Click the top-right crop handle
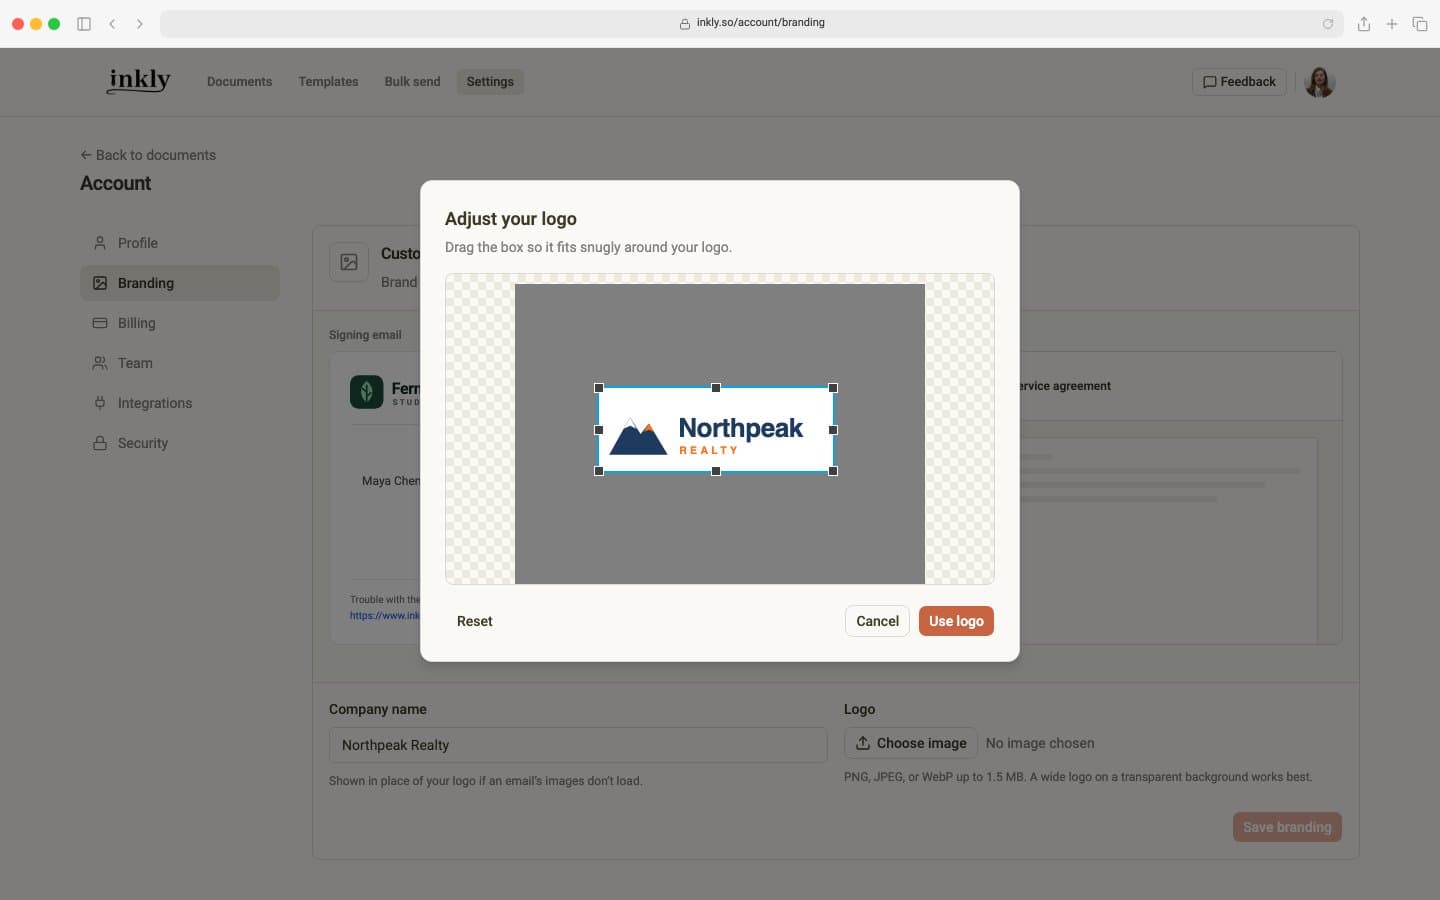The height and width of the screenshot is (900, 1440). [833, 388]
